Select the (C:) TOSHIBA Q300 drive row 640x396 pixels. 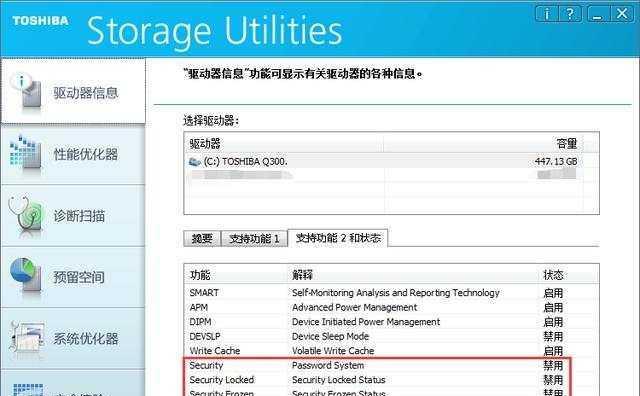[384, 162]
